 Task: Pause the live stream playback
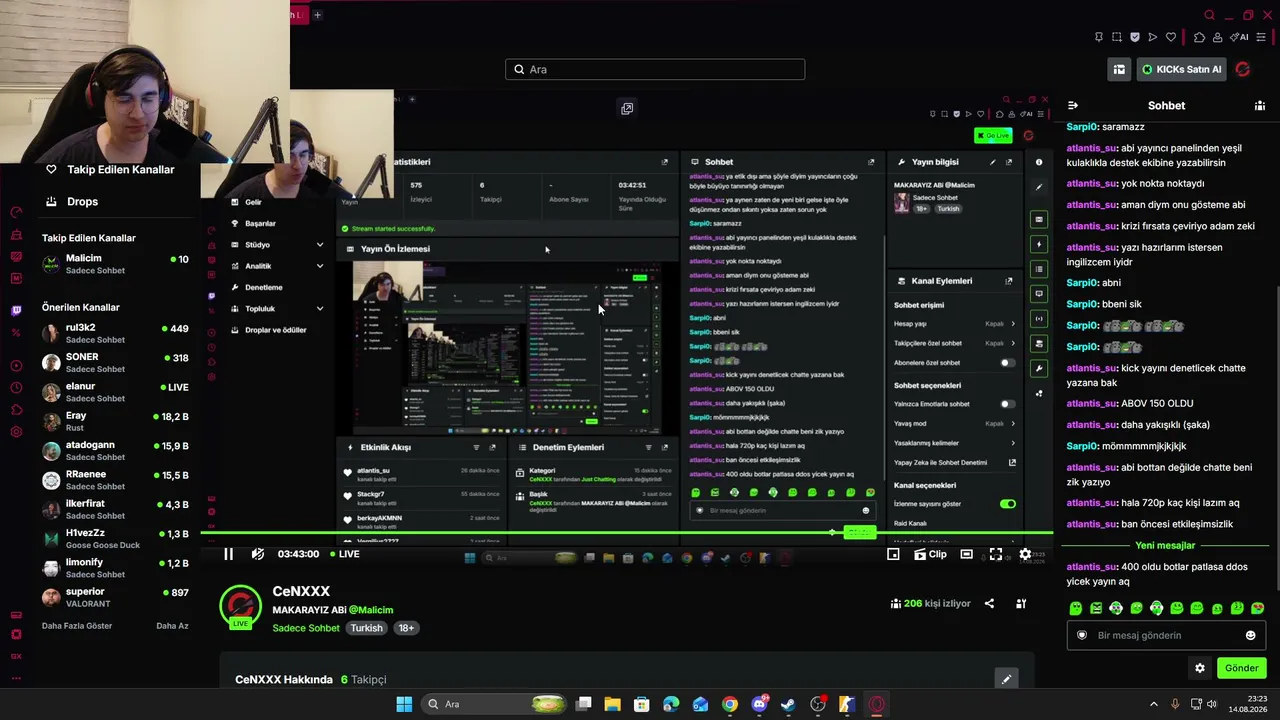tap(228, 554)
